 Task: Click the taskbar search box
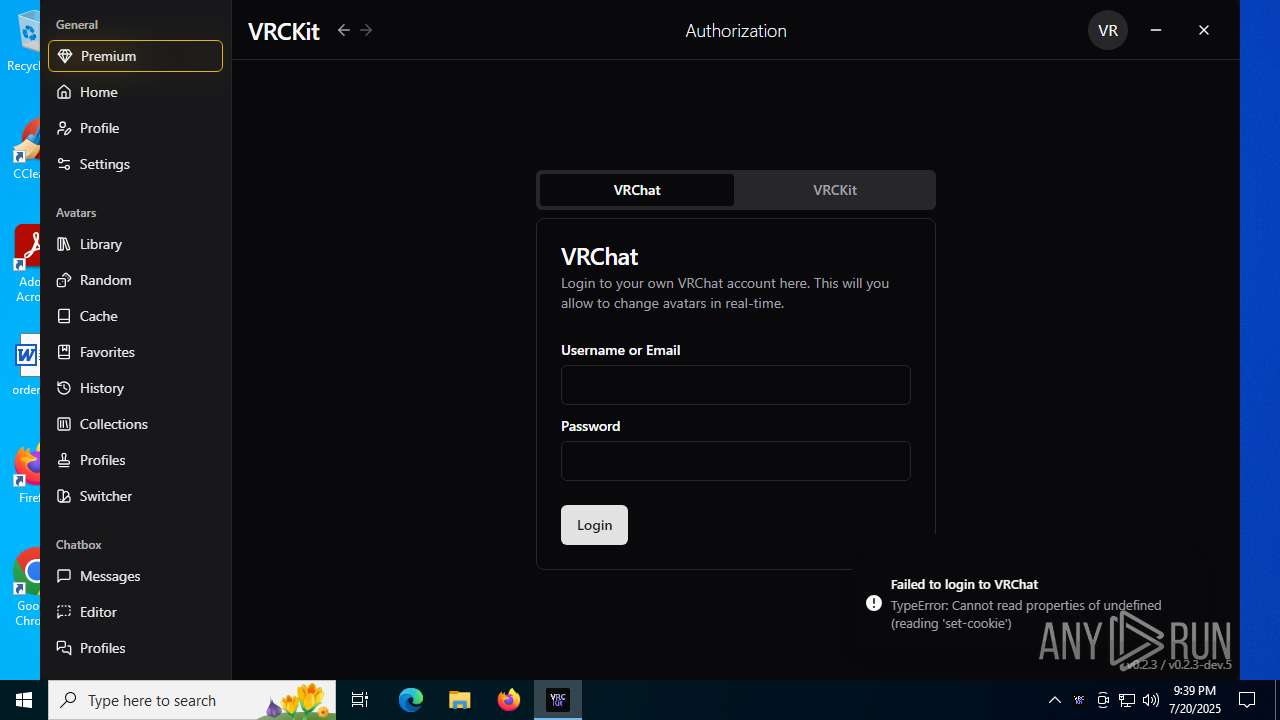tap(192, 700)
